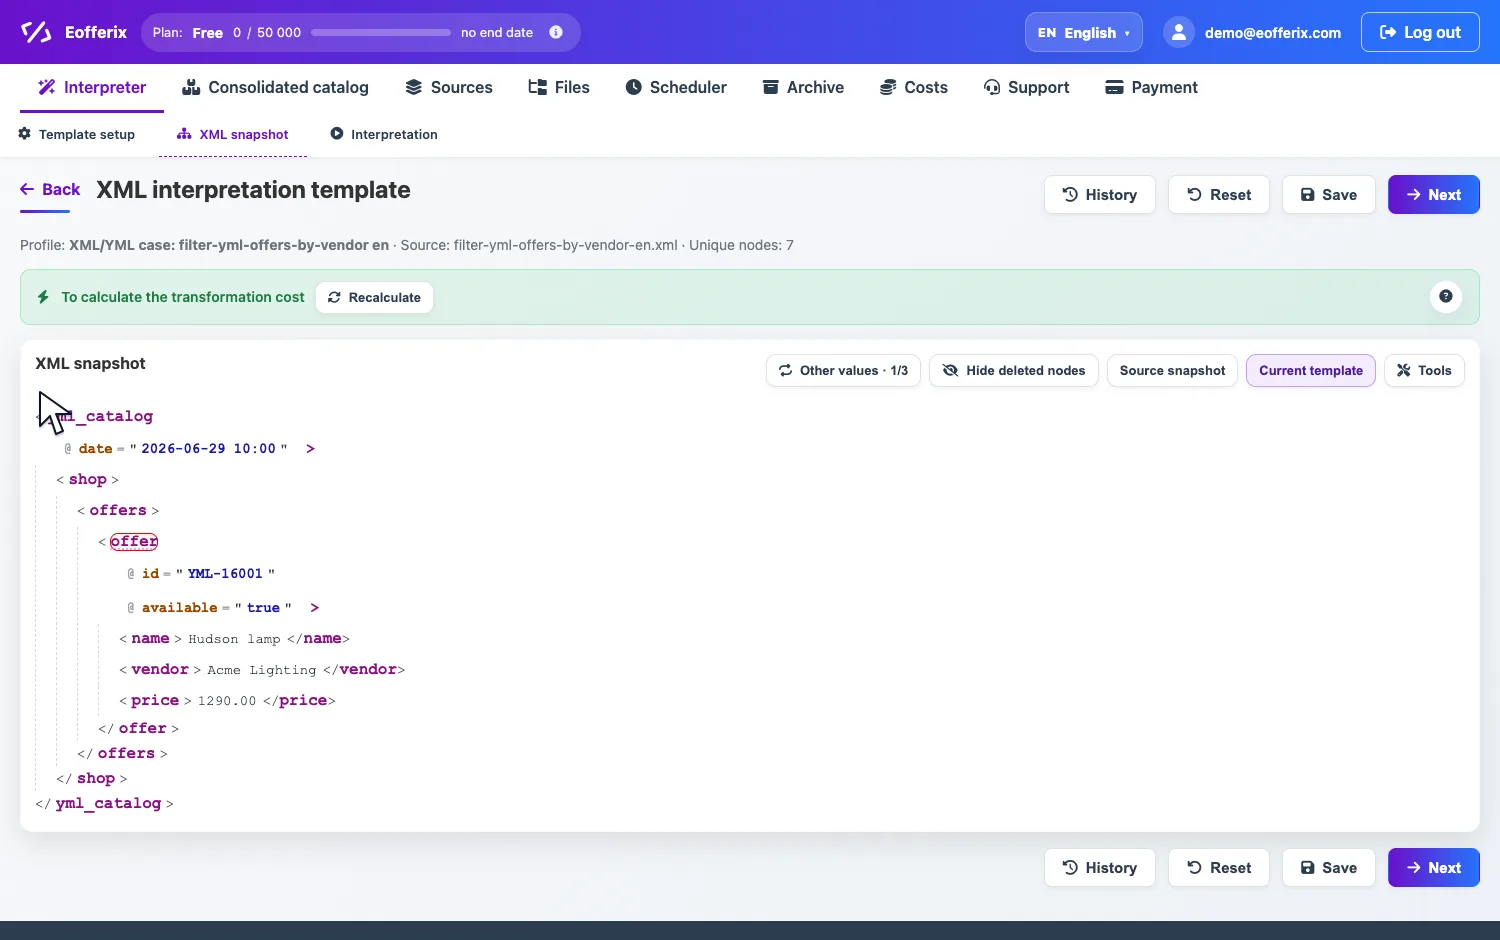
Task: Switch to Source snapshot view
Action: point(1172,370)
